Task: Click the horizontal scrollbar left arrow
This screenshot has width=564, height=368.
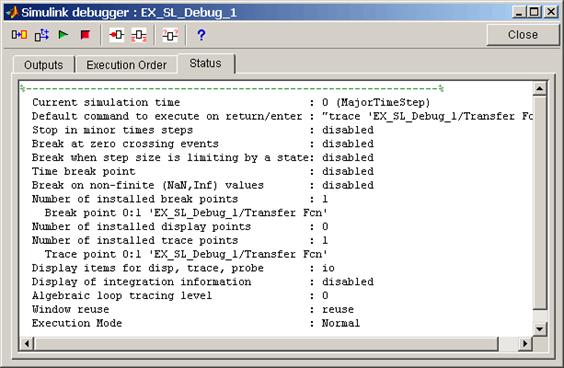Action: pyautogui.click(x=27, y=344)
